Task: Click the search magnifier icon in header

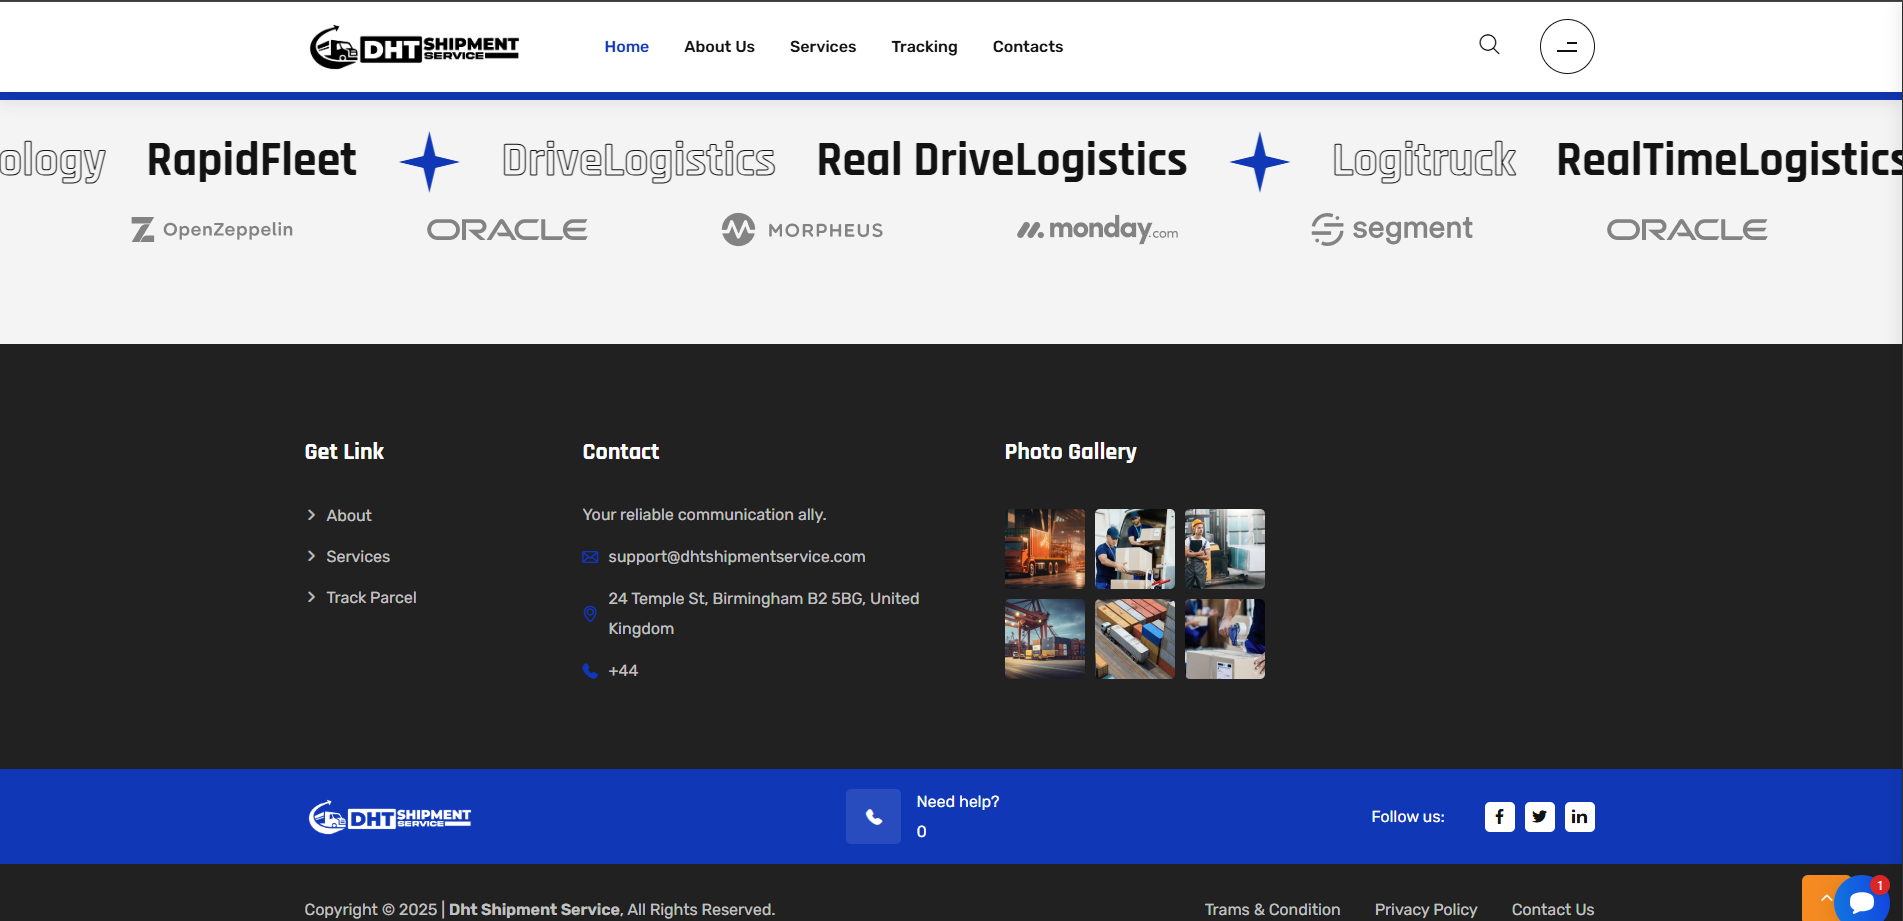Action: (x=1489, y=45)
